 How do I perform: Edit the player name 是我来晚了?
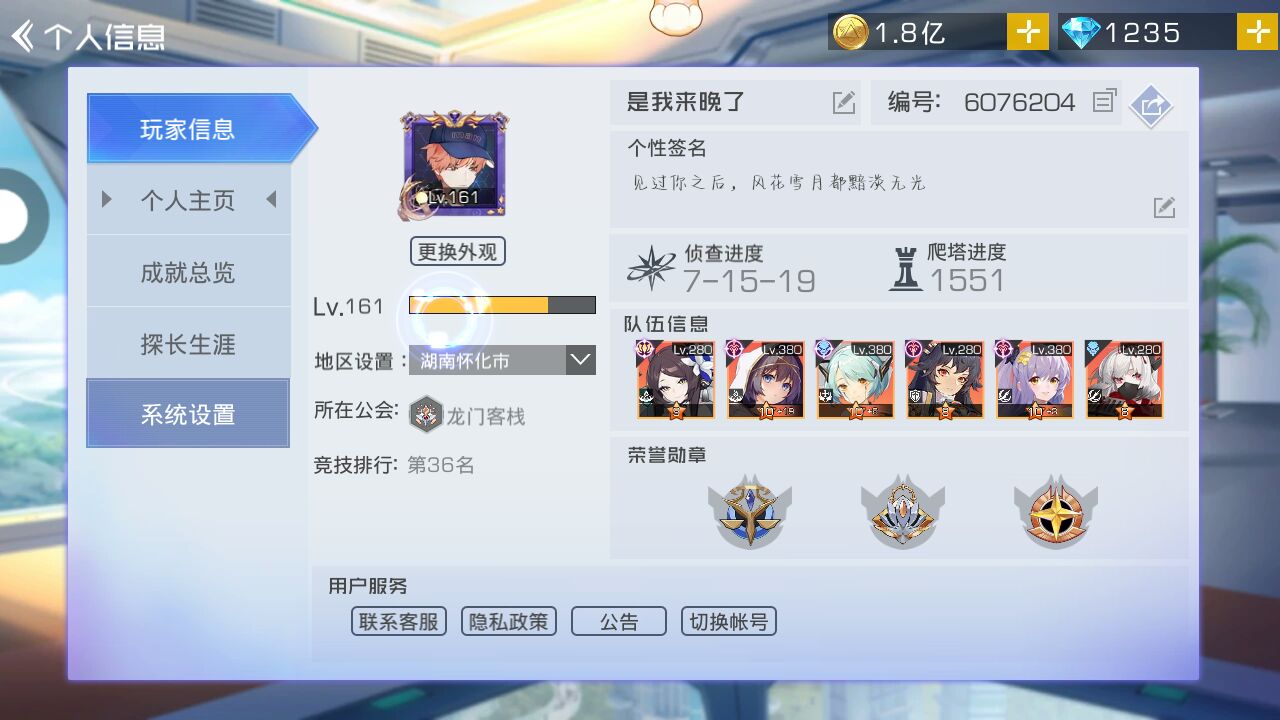(x=844, y=102)
